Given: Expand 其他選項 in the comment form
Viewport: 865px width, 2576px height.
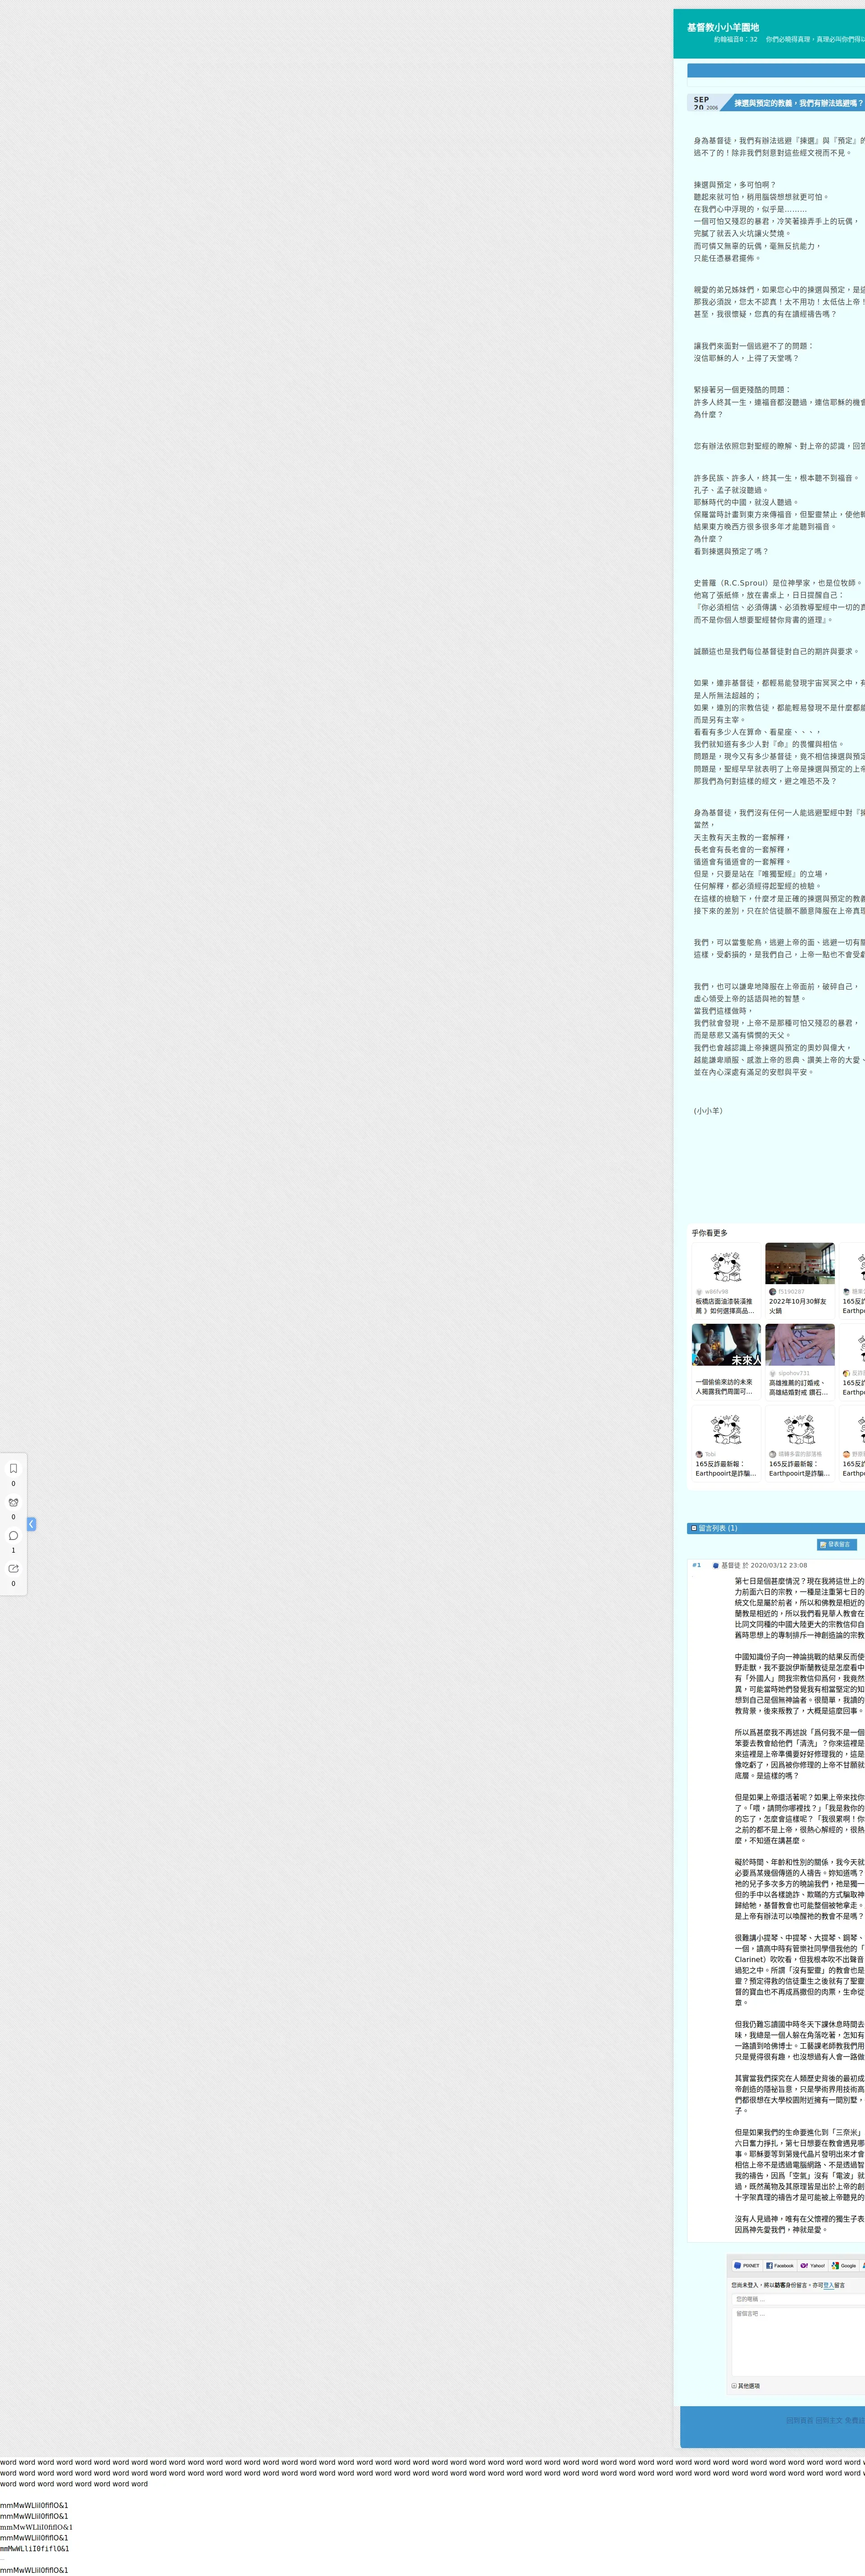Looking at the screenshot, I should pos(746,2386).
